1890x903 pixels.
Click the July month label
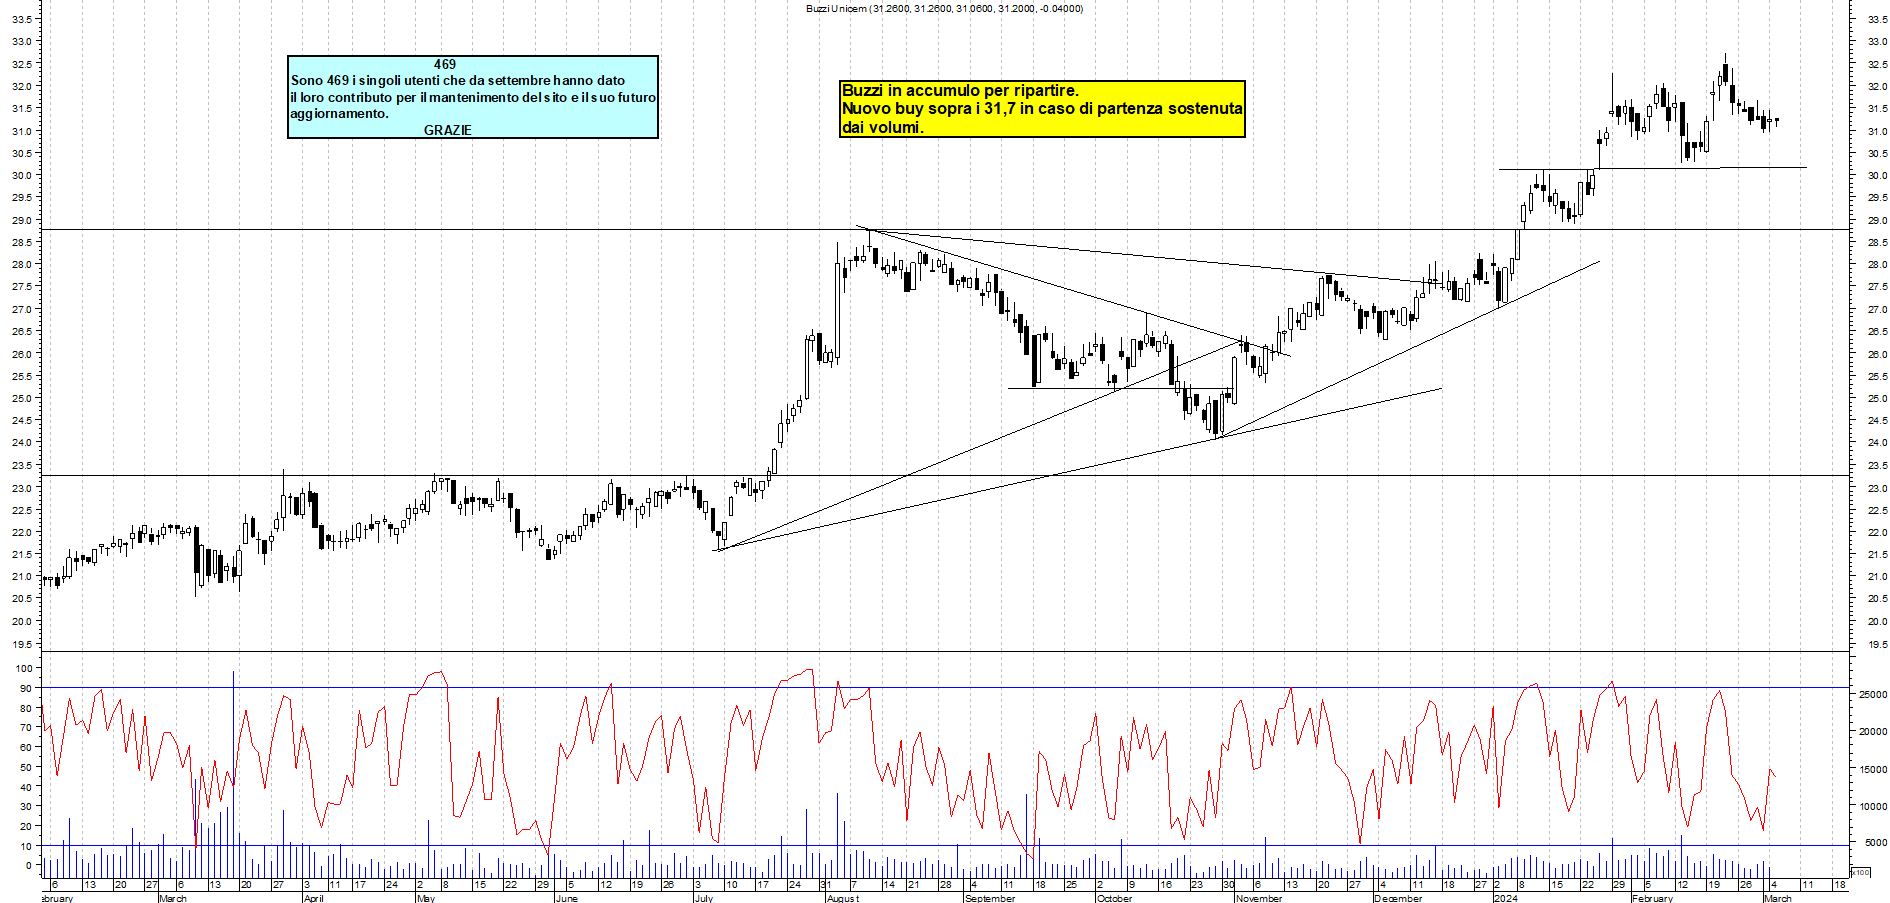[704, 898]
